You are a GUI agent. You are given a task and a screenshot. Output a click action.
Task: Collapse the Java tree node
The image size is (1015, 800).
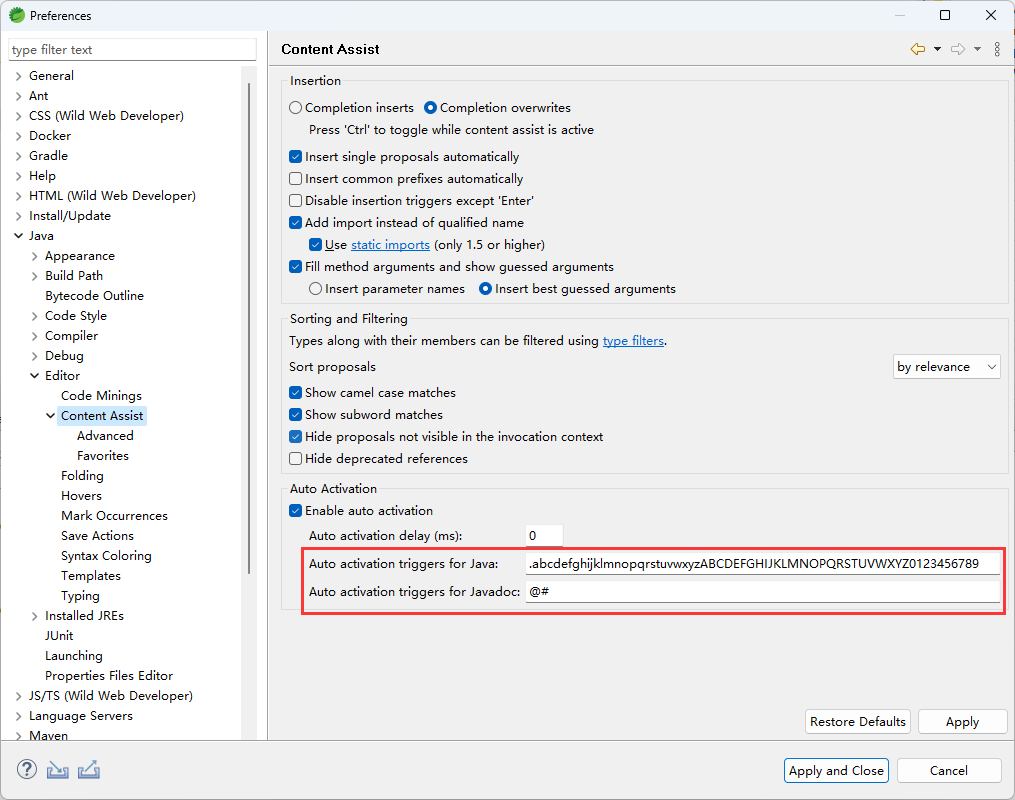click(19, 236)
